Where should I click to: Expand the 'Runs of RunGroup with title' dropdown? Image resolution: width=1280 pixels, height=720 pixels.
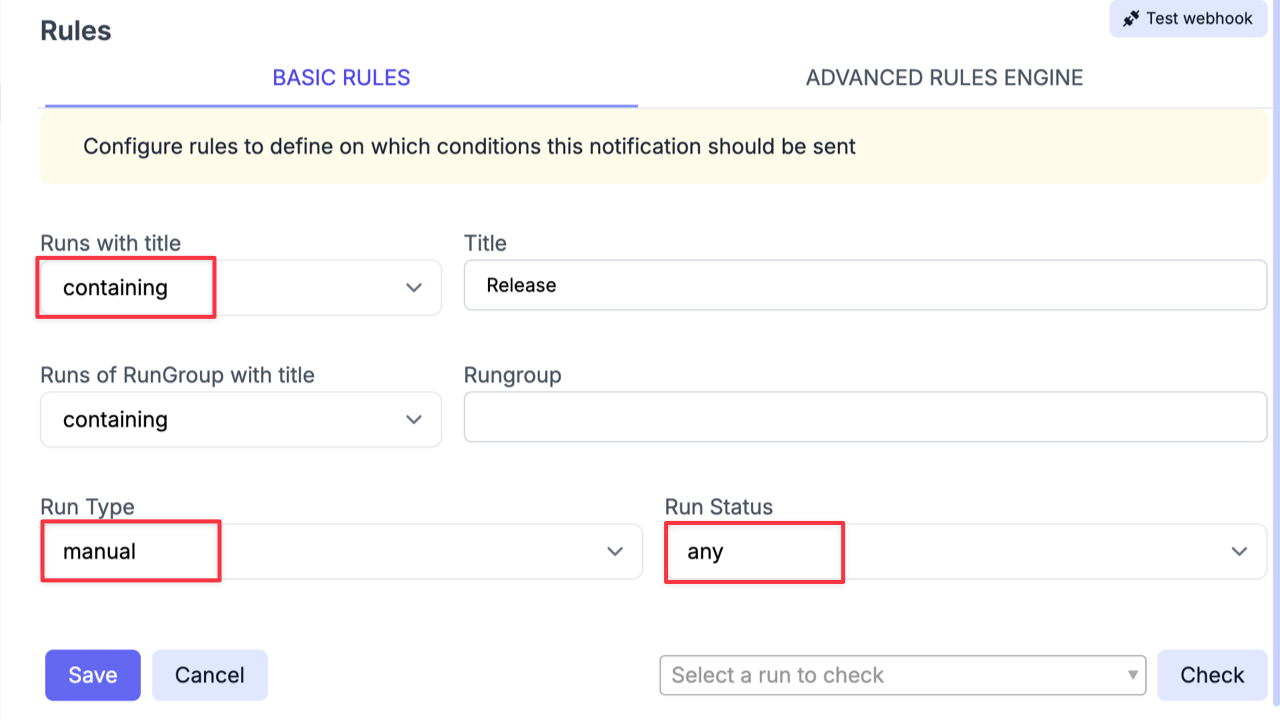pos(240,419)
